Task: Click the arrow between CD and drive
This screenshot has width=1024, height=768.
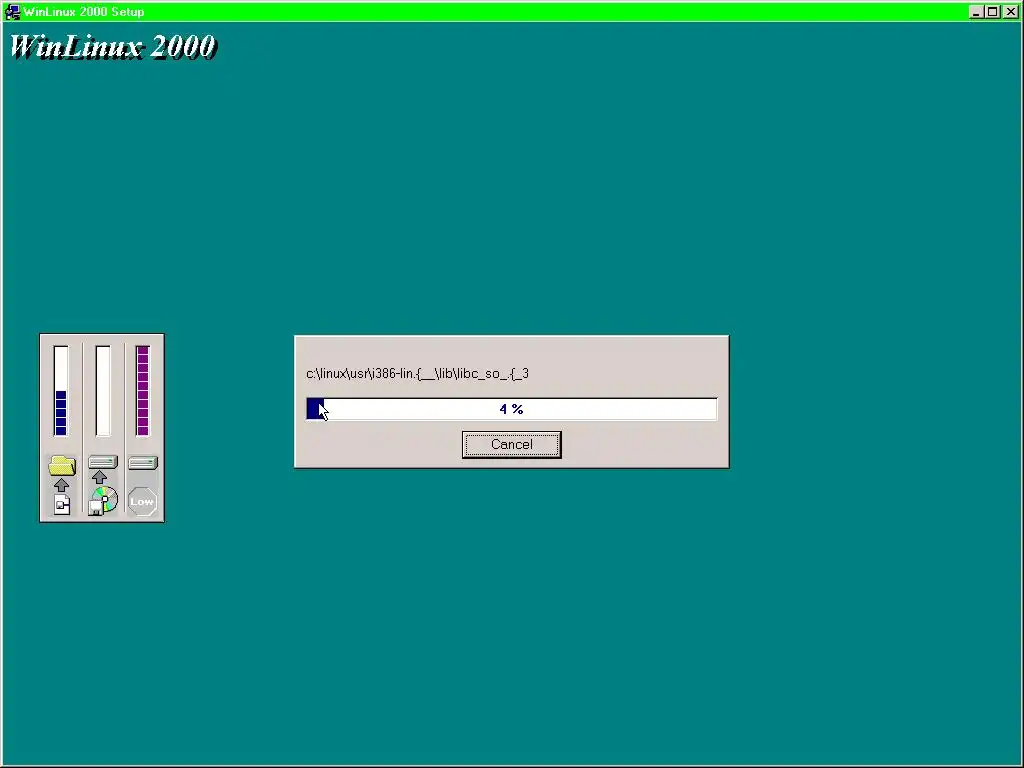Action: tap(99, 477)
